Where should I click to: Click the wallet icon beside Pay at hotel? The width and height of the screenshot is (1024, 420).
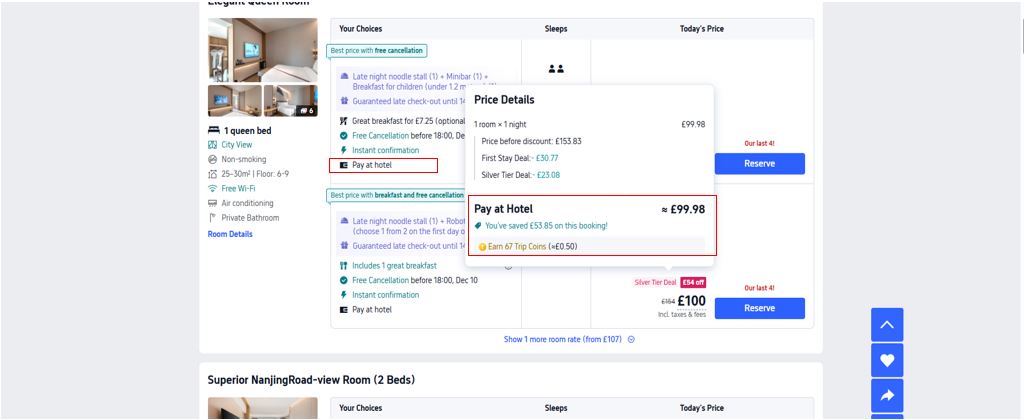point(344,165)
